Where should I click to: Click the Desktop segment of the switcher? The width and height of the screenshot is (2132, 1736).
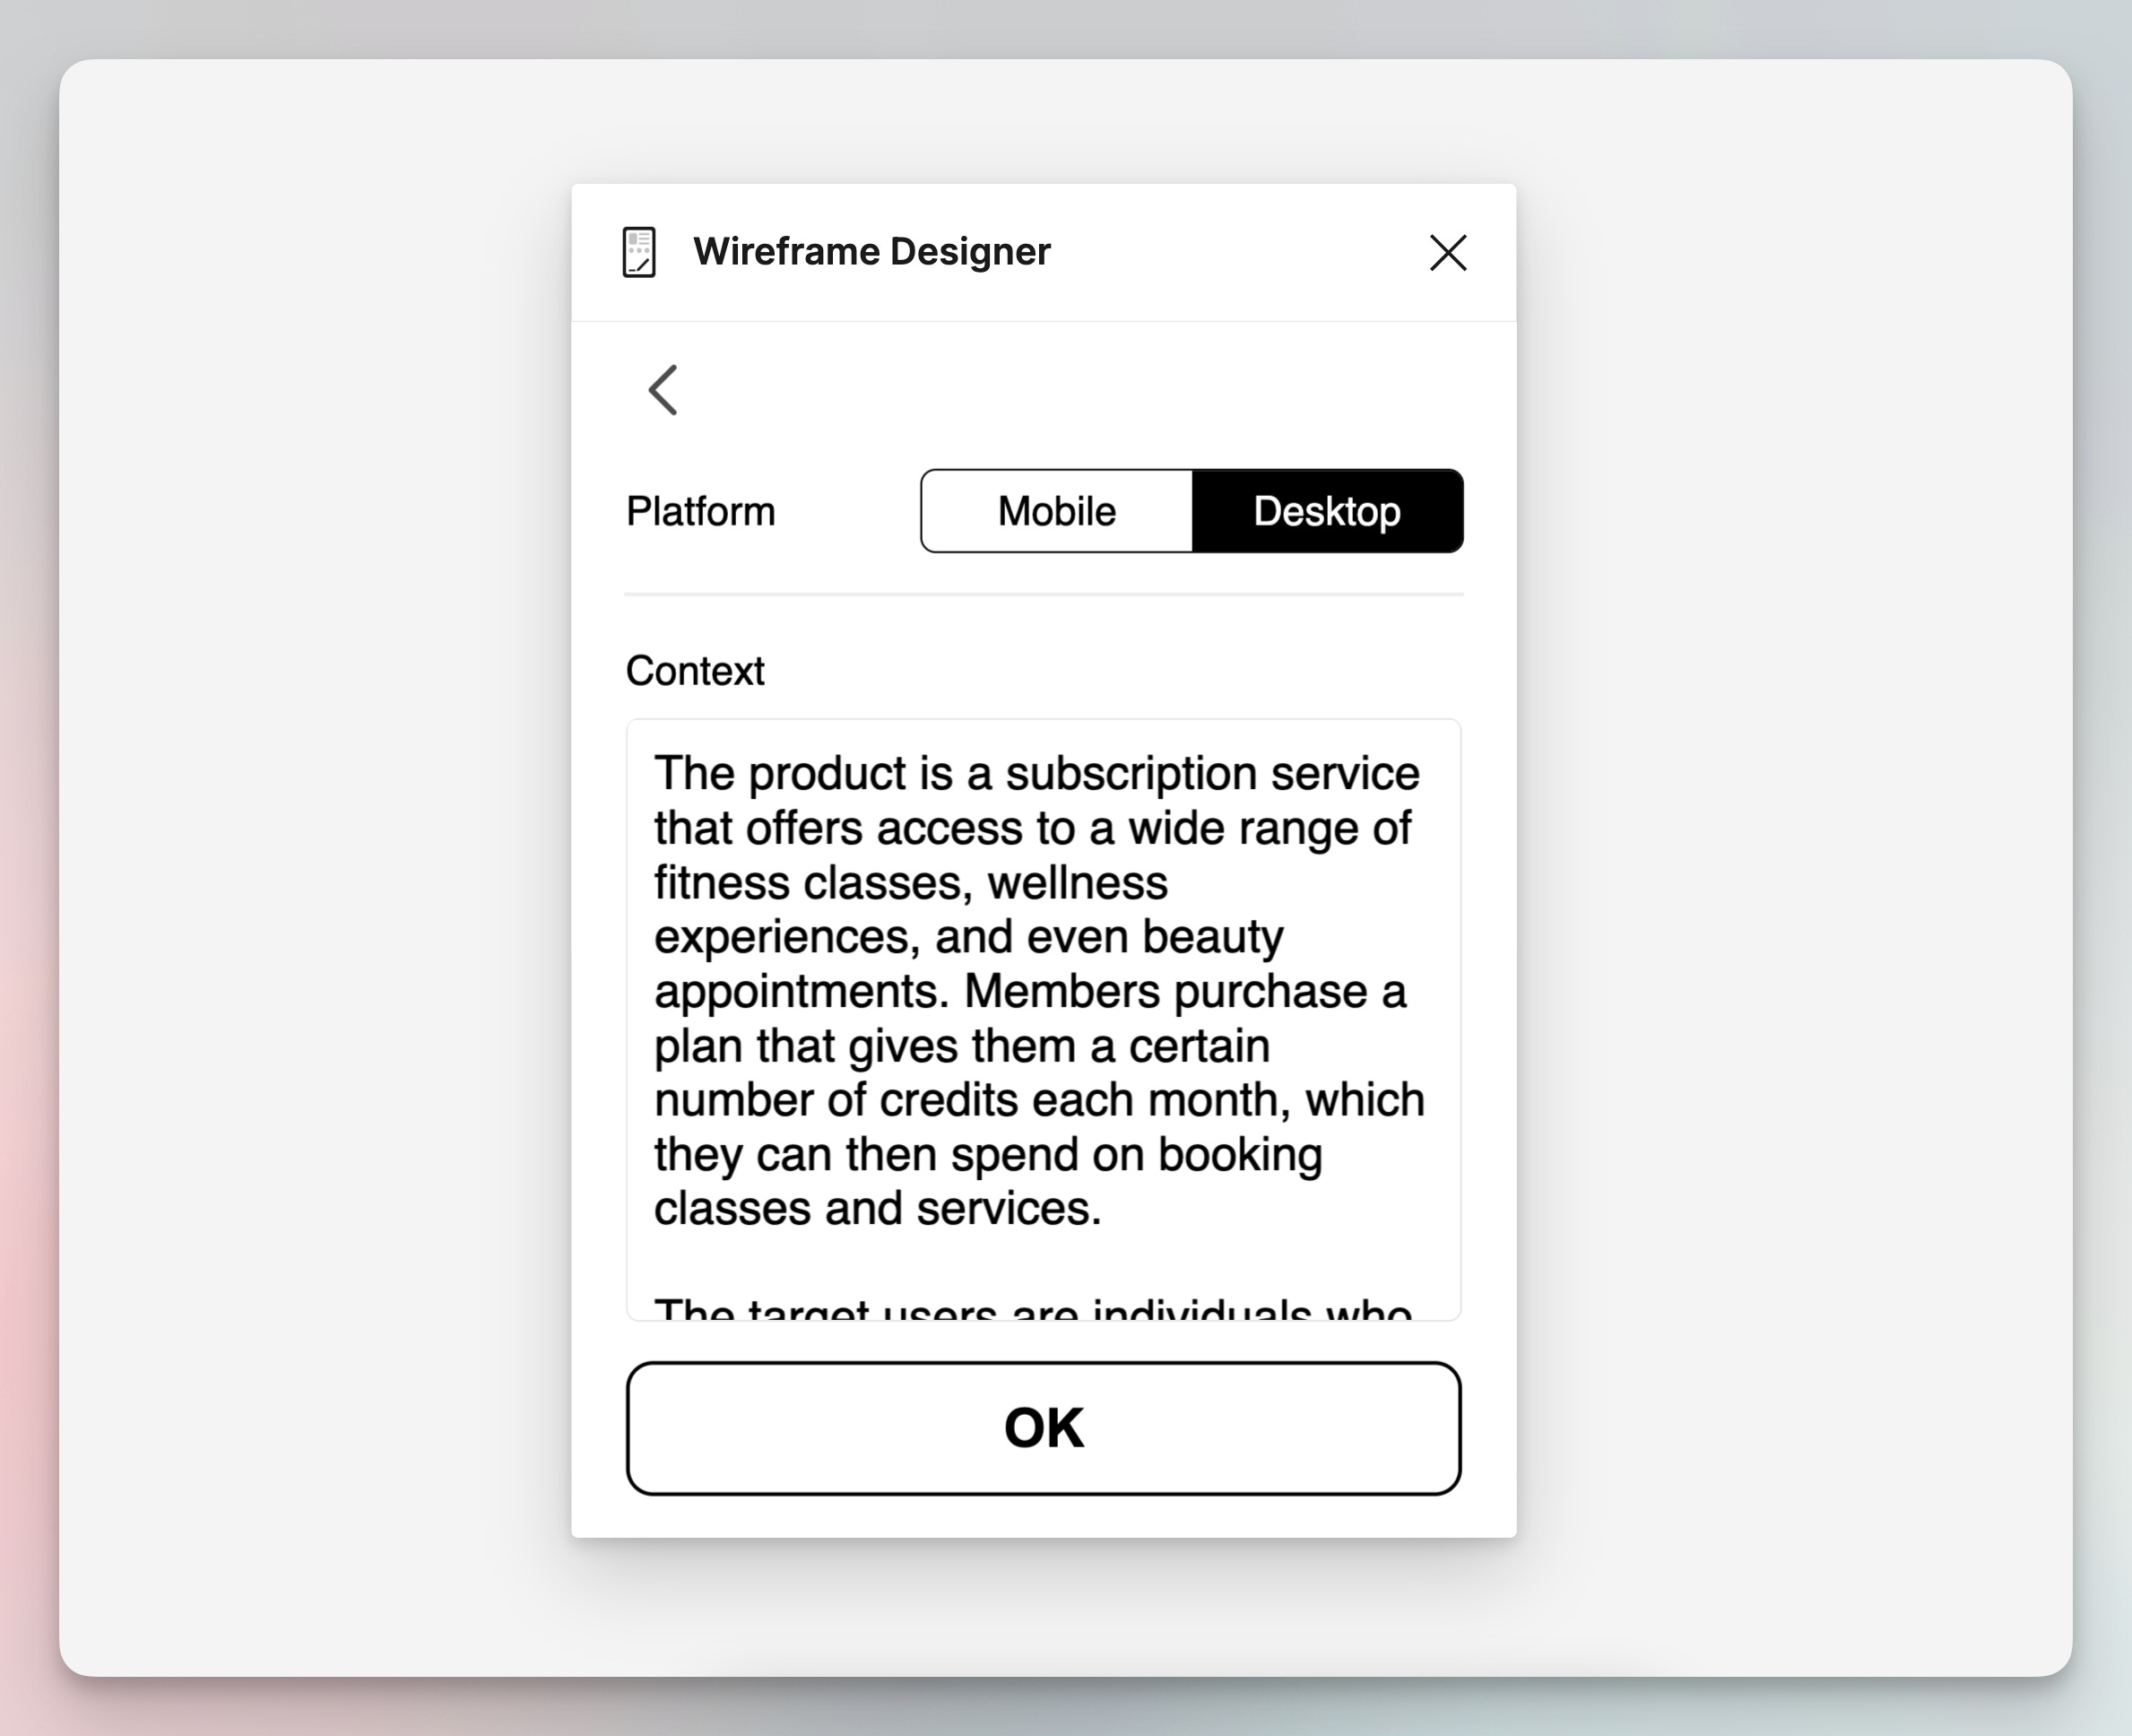[x=1327, y=511]
